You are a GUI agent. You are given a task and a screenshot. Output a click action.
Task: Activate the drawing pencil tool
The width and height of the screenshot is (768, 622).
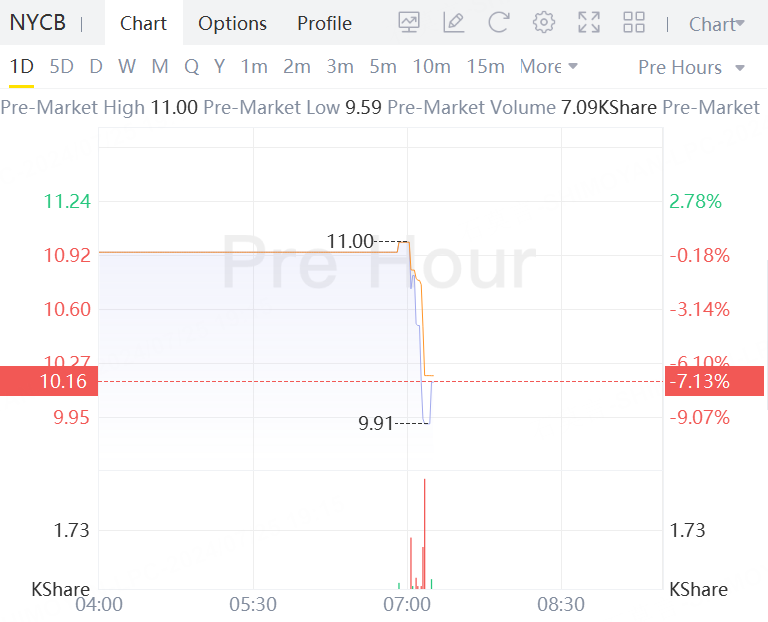tap(454, 22)
